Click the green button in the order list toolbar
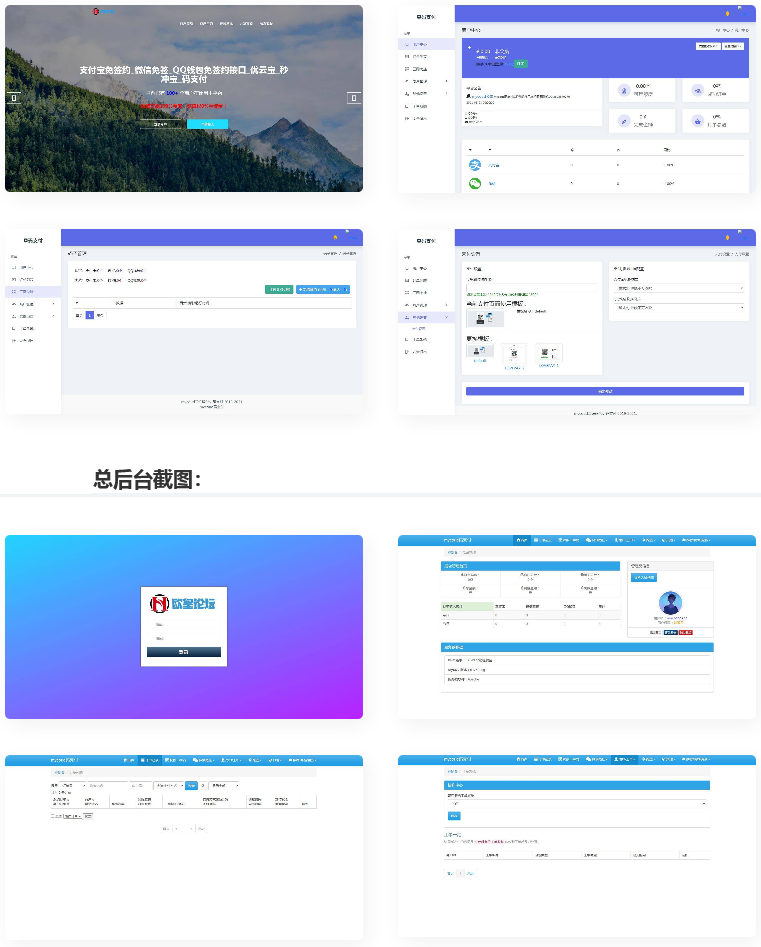This screenshot has width=761, height=947. pyautogui.click(x=278, y=289)
